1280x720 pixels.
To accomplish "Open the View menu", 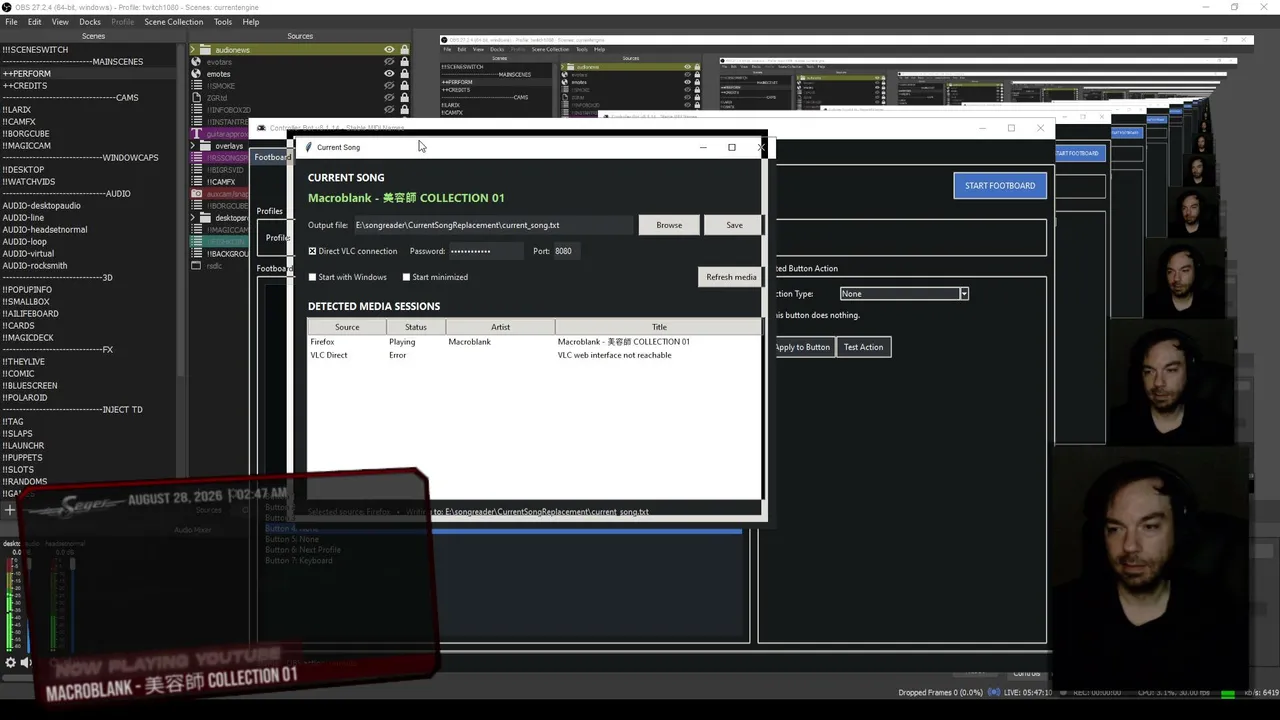I will tap(60, 22).
